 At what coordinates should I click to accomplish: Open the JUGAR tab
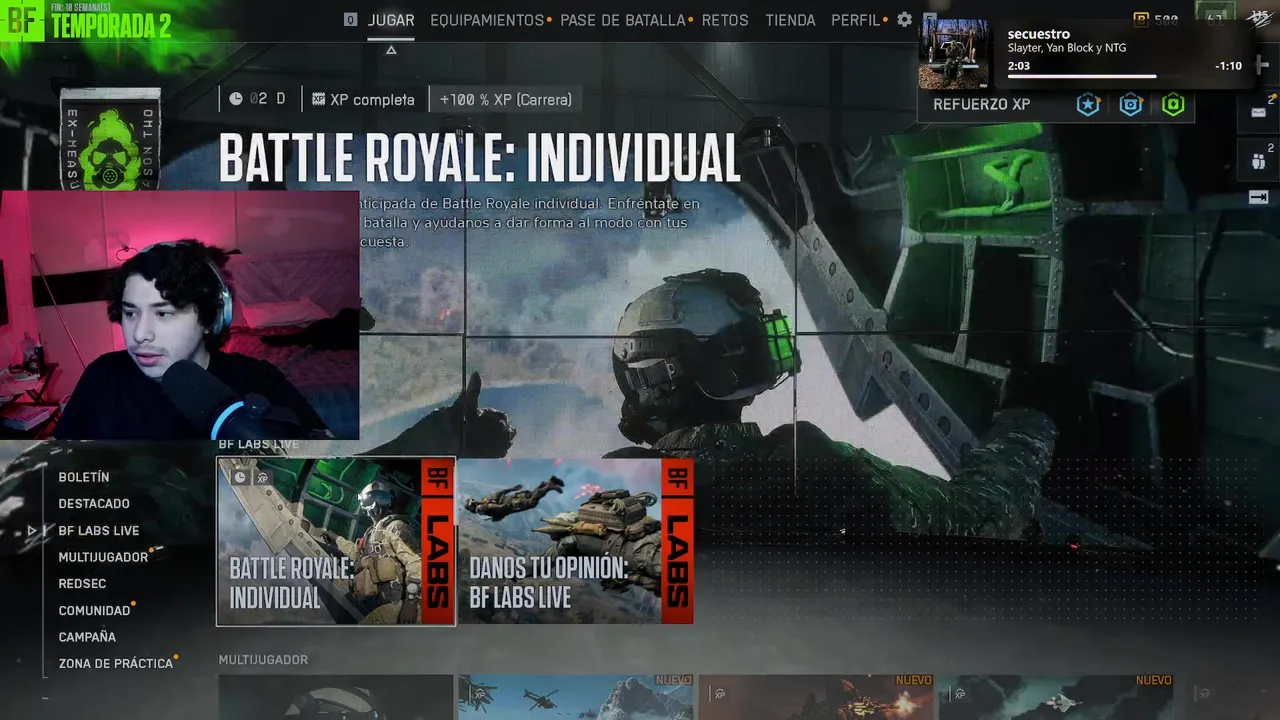(x=391, y=20)
